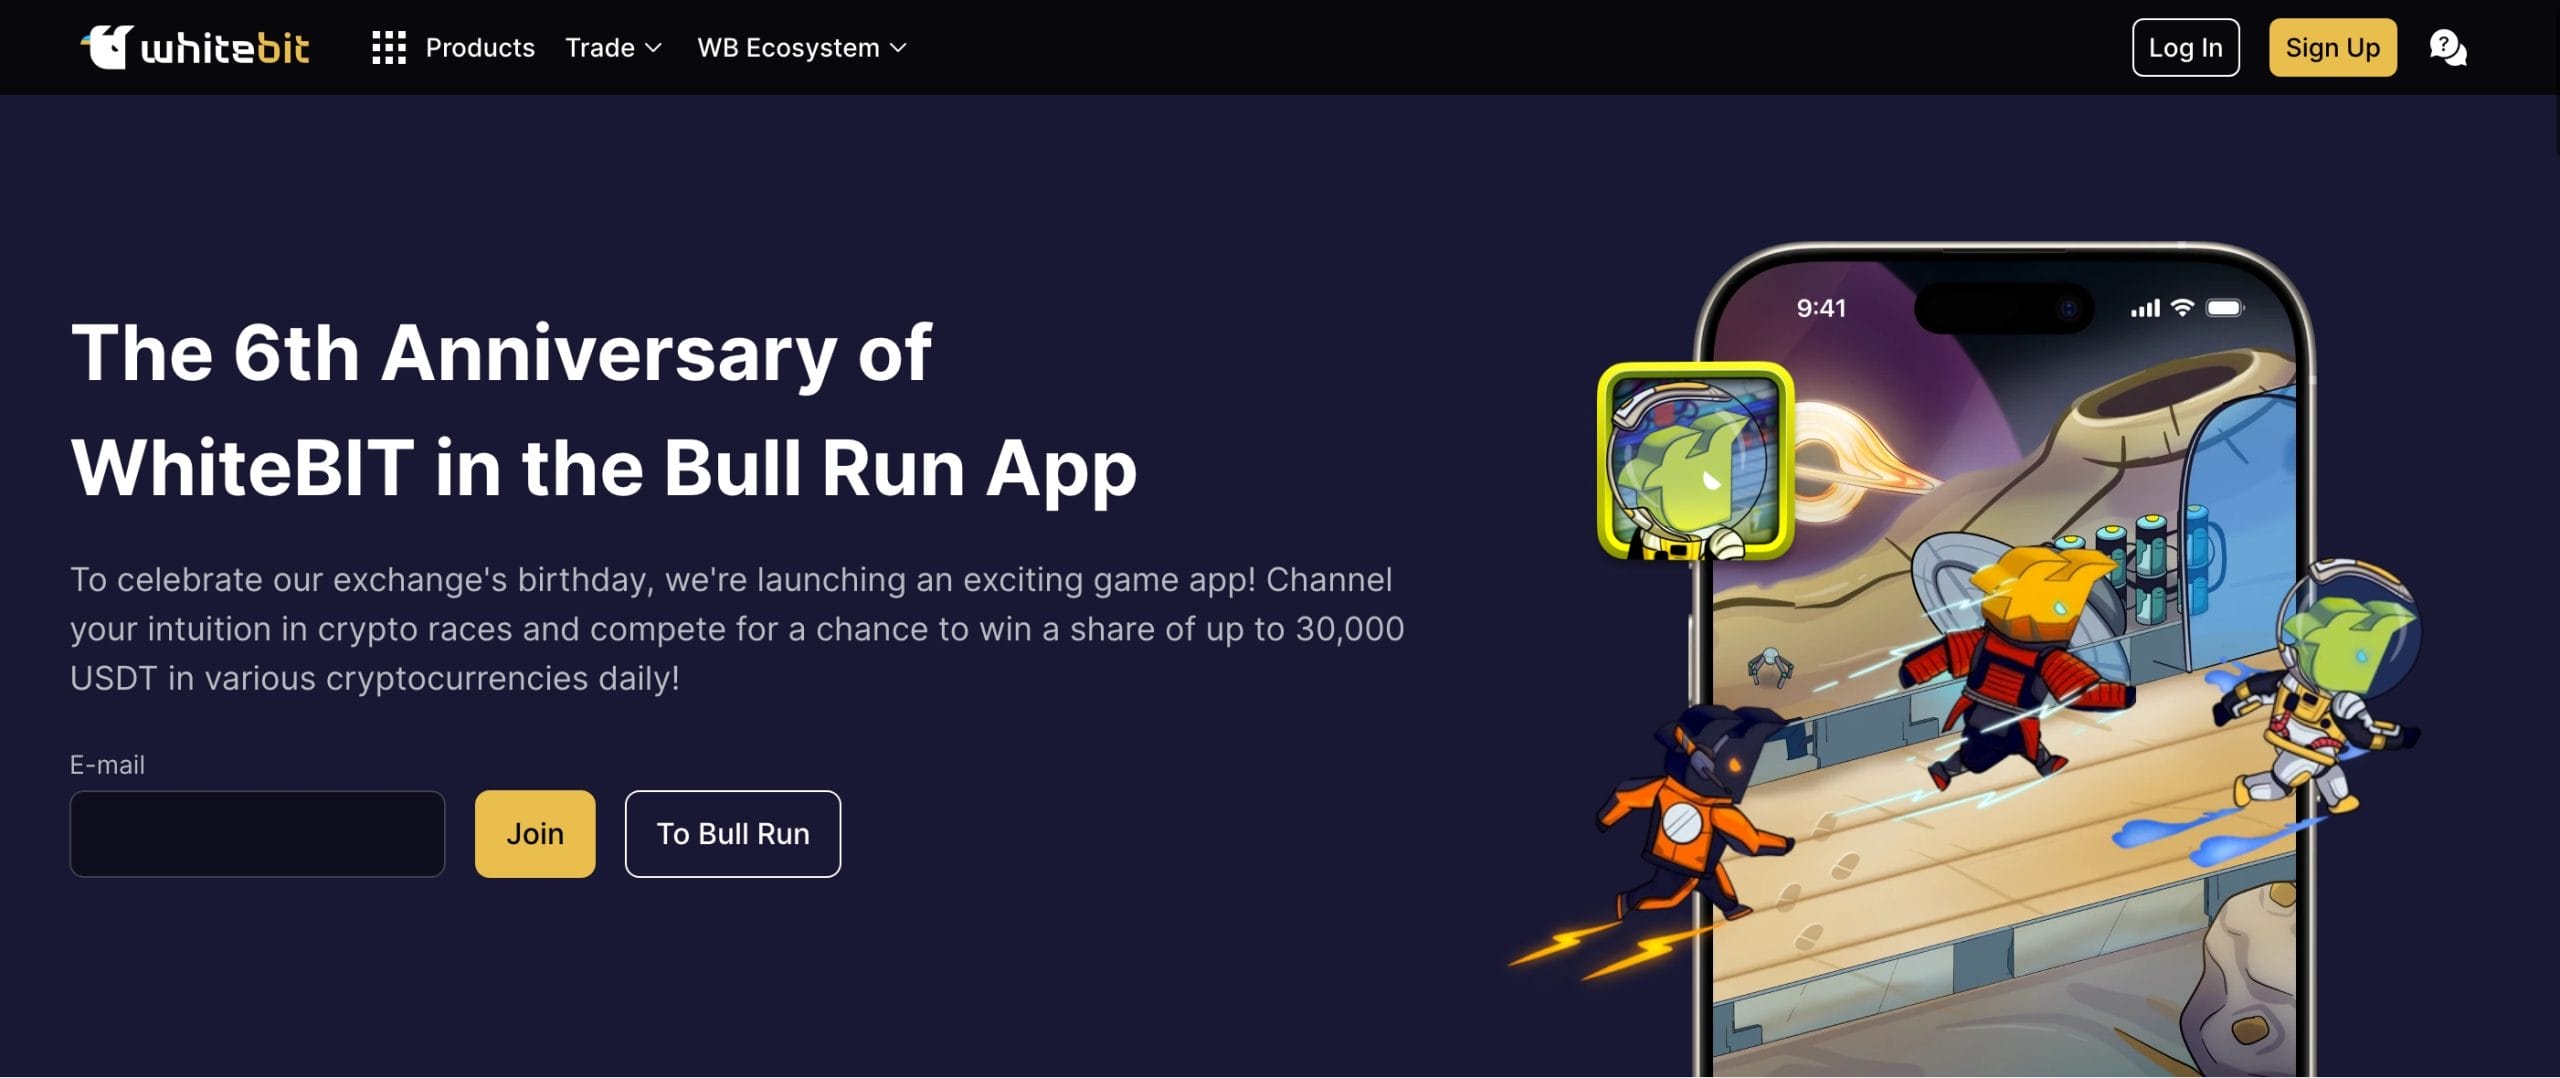The image size is (2560, 1078).
Task: Expand the WB Ecosystem chevron arrow
Action: tap(898, 48)
